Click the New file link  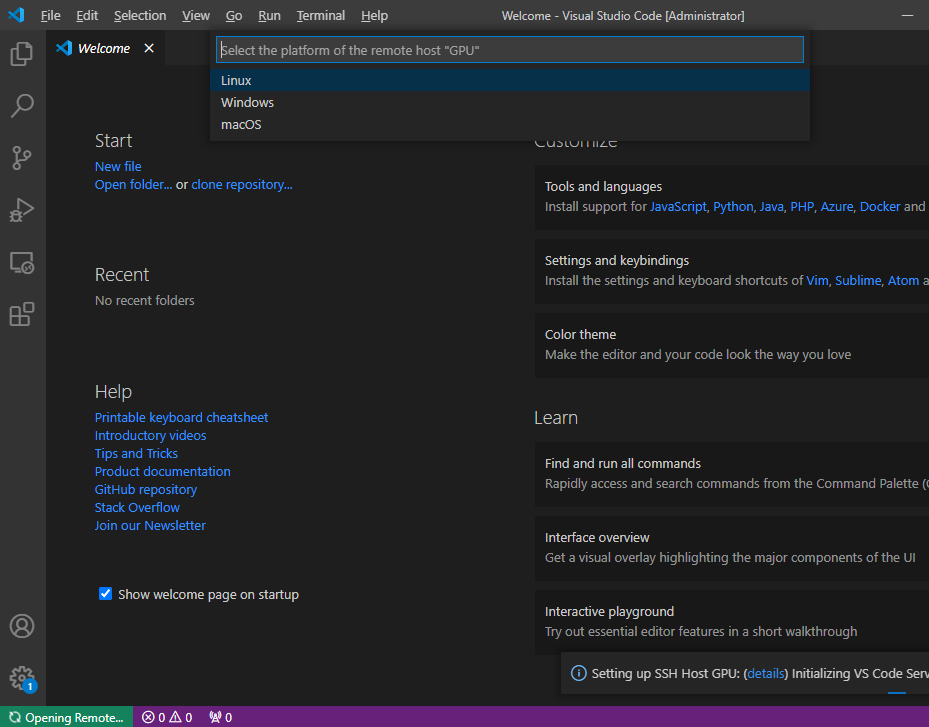tap(118, 166)
